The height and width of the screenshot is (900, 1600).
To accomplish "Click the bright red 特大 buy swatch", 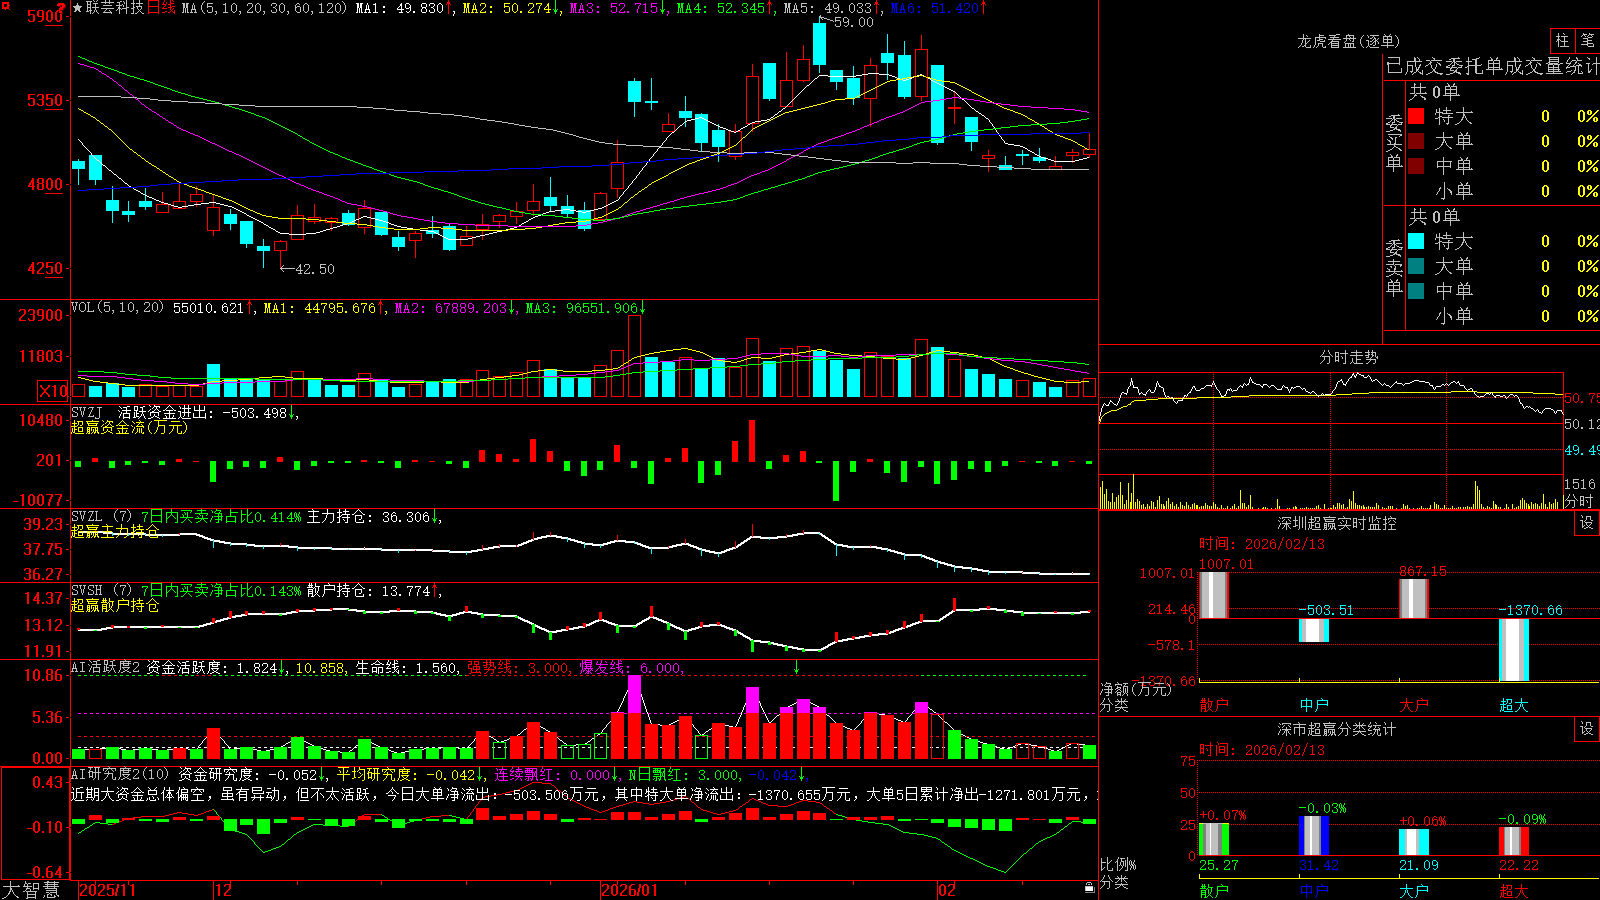I will [1416, 116].
